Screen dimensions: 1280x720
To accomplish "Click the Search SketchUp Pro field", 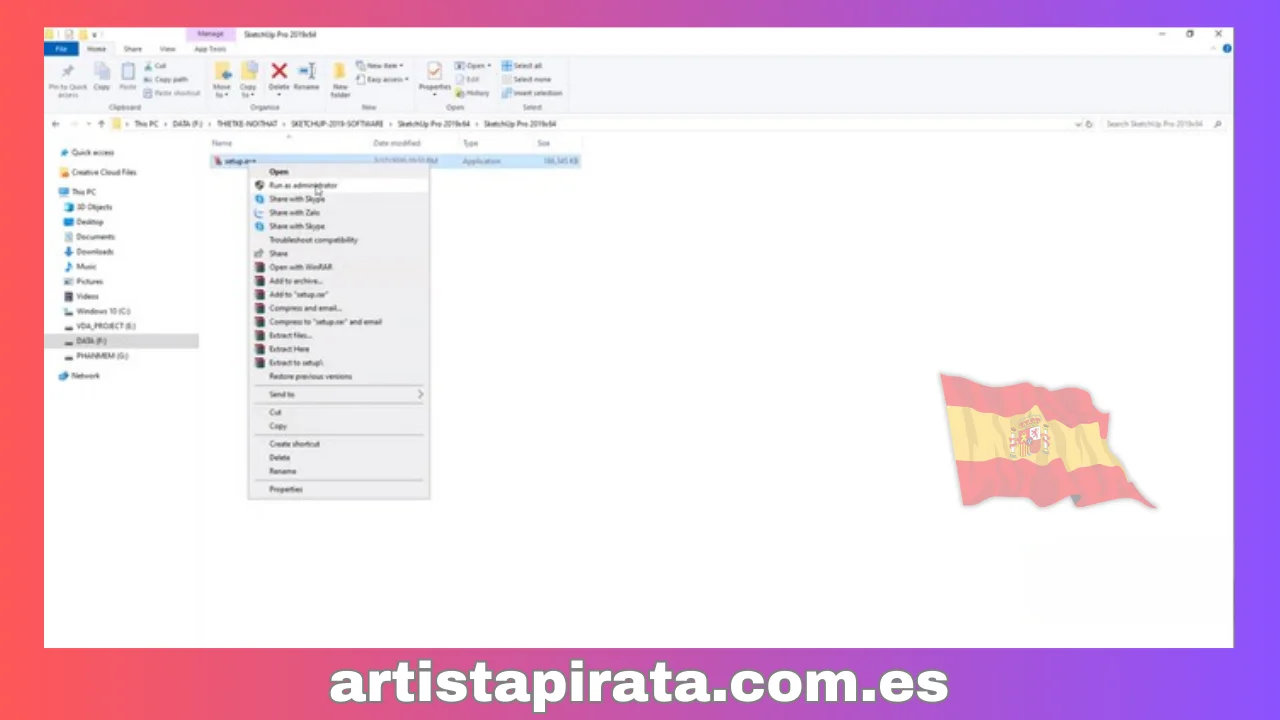I will click(1163, 124).
